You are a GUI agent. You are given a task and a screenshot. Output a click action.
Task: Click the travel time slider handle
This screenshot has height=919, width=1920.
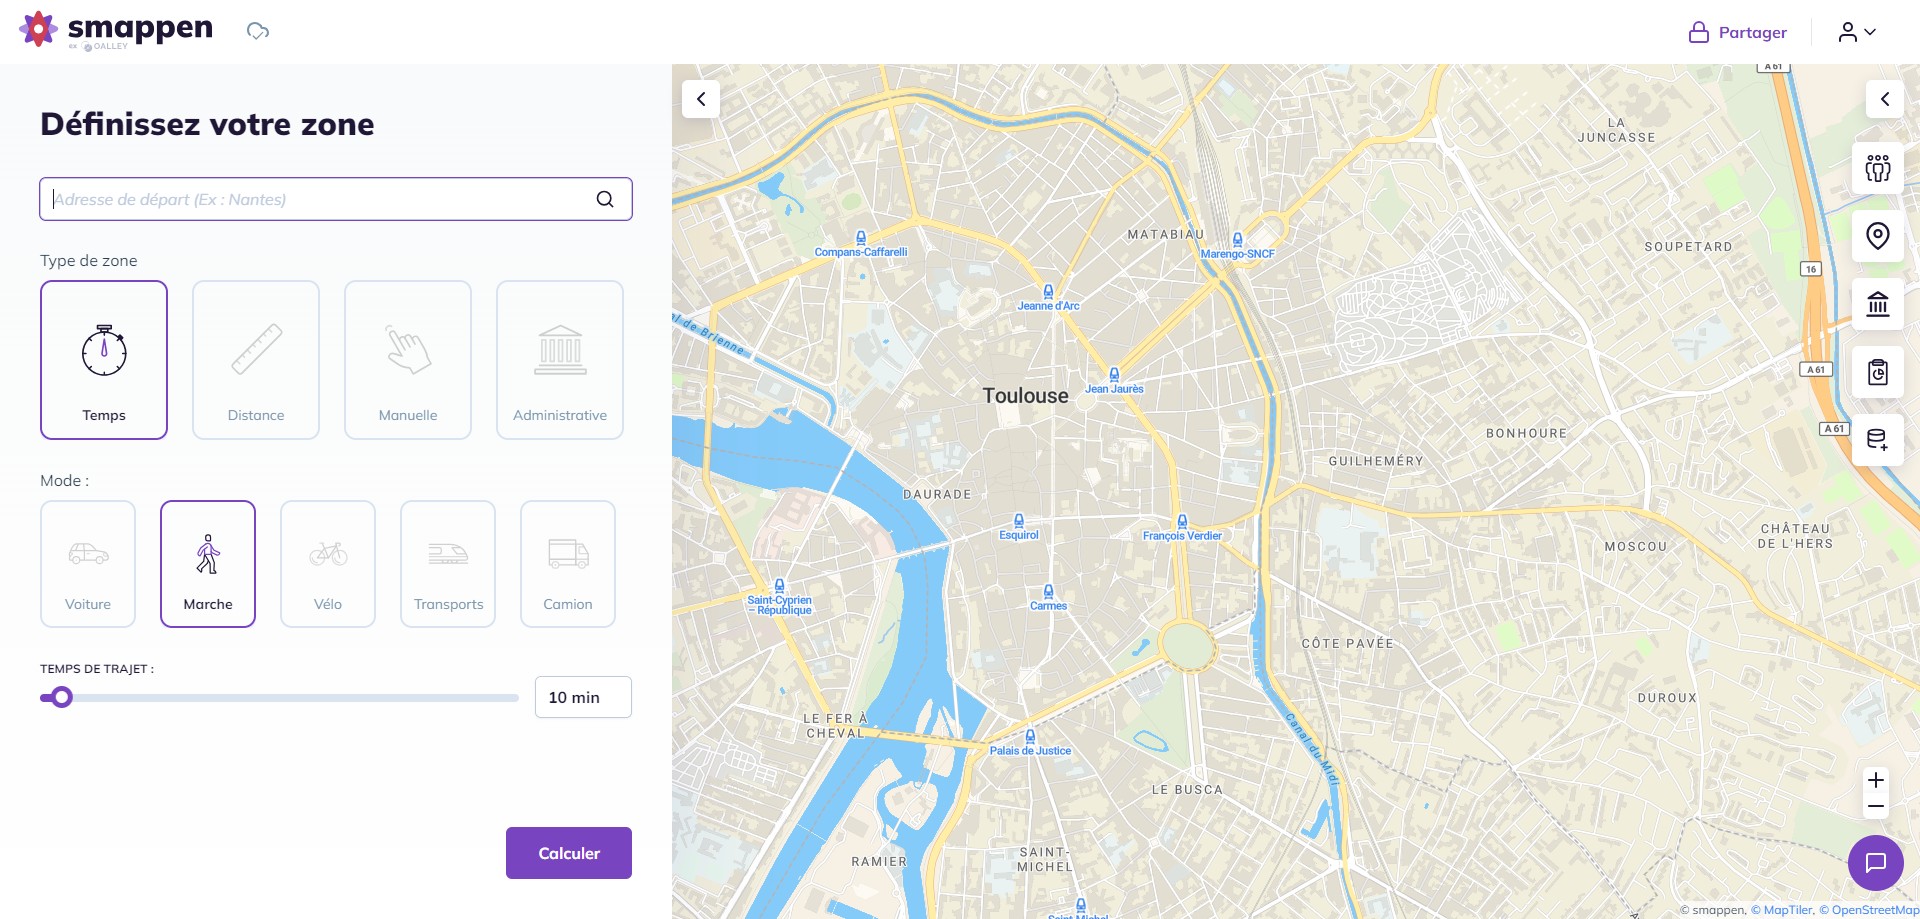tap(62, 697)
